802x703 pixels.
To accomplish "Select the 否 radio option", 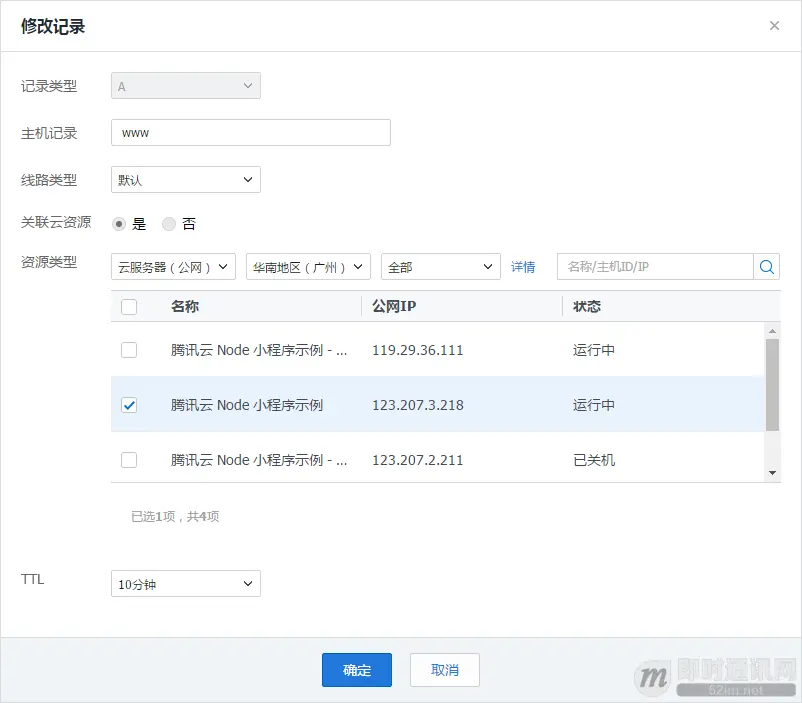I will [x=168, y=224].
